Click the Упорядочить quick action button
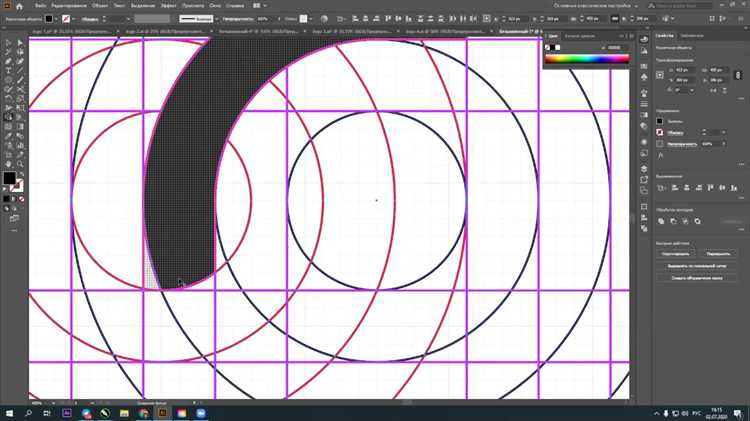This screenshot has width=750, height=421. [675, 254]
